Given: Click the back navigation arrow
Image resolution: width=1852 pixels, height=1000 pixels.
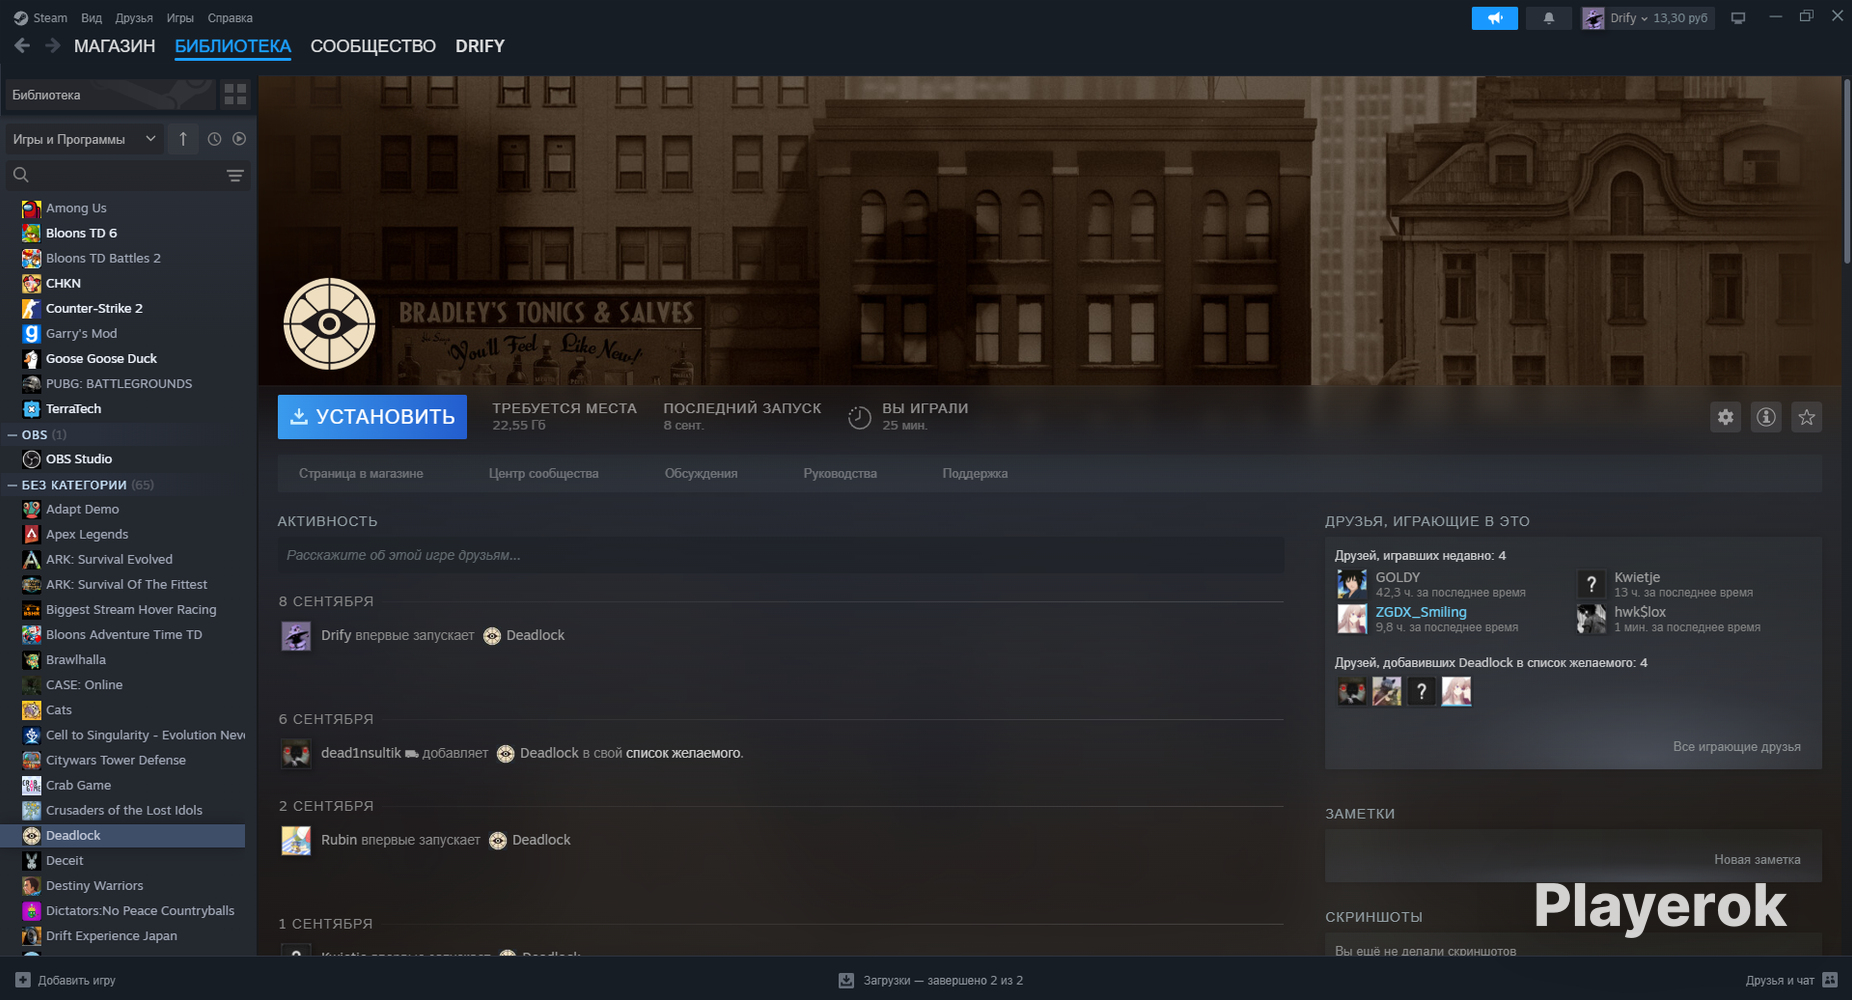Looking at the screenshot, I should point(22,46).
